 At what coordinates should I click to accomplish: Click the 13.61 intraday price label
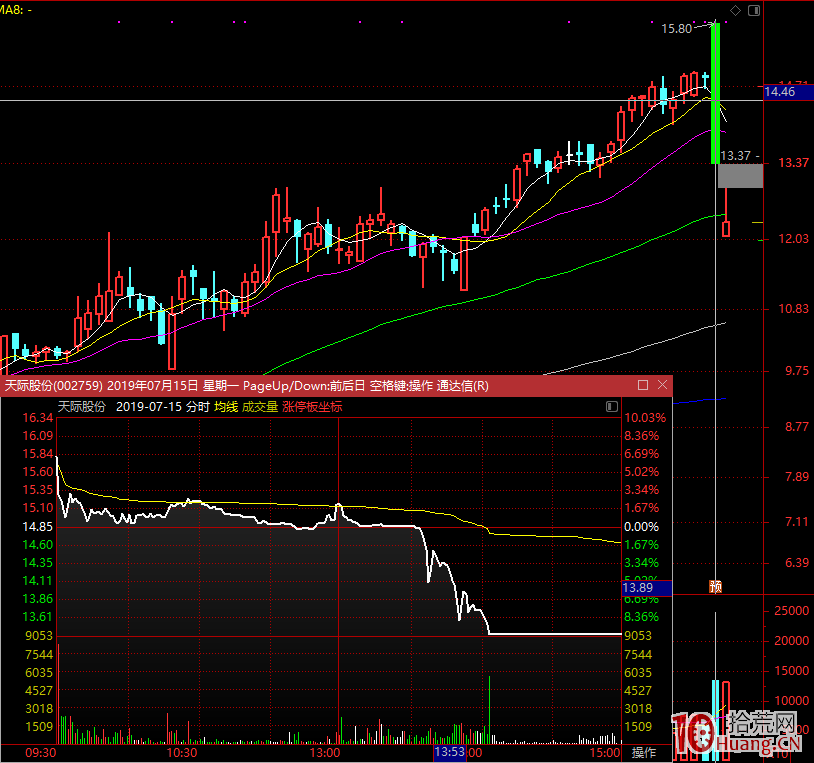[37, 617]
